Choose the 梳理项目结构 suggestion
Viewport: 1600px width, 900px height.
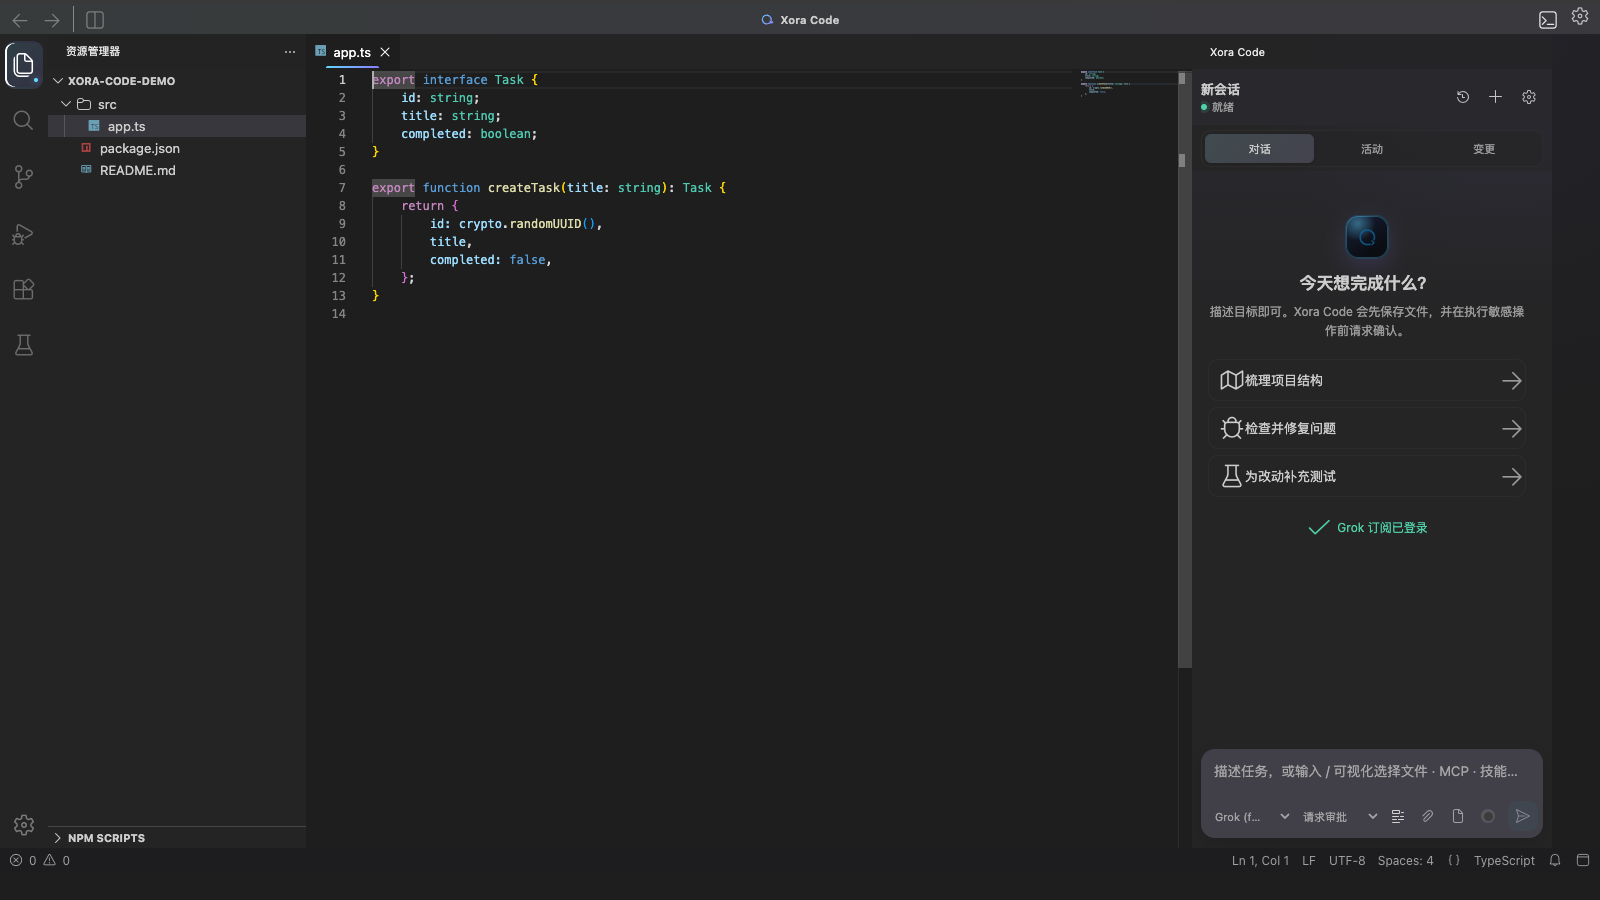(1367, 380)
